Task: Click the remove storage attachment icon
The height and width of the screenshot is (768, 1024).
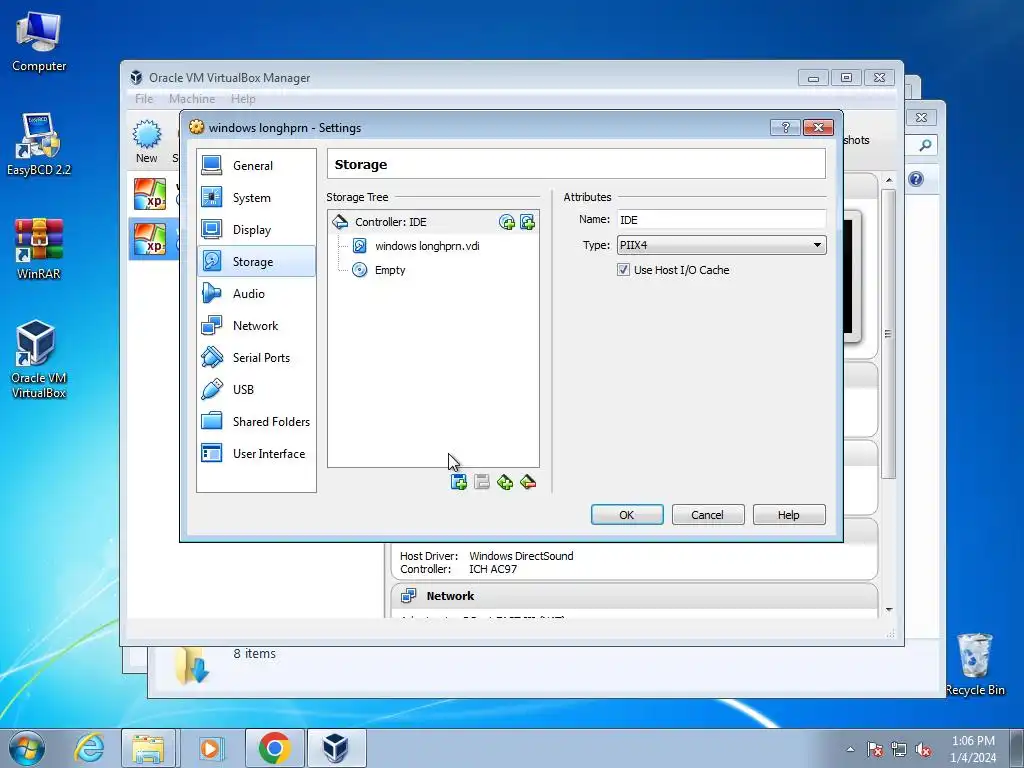Action: 528,482
